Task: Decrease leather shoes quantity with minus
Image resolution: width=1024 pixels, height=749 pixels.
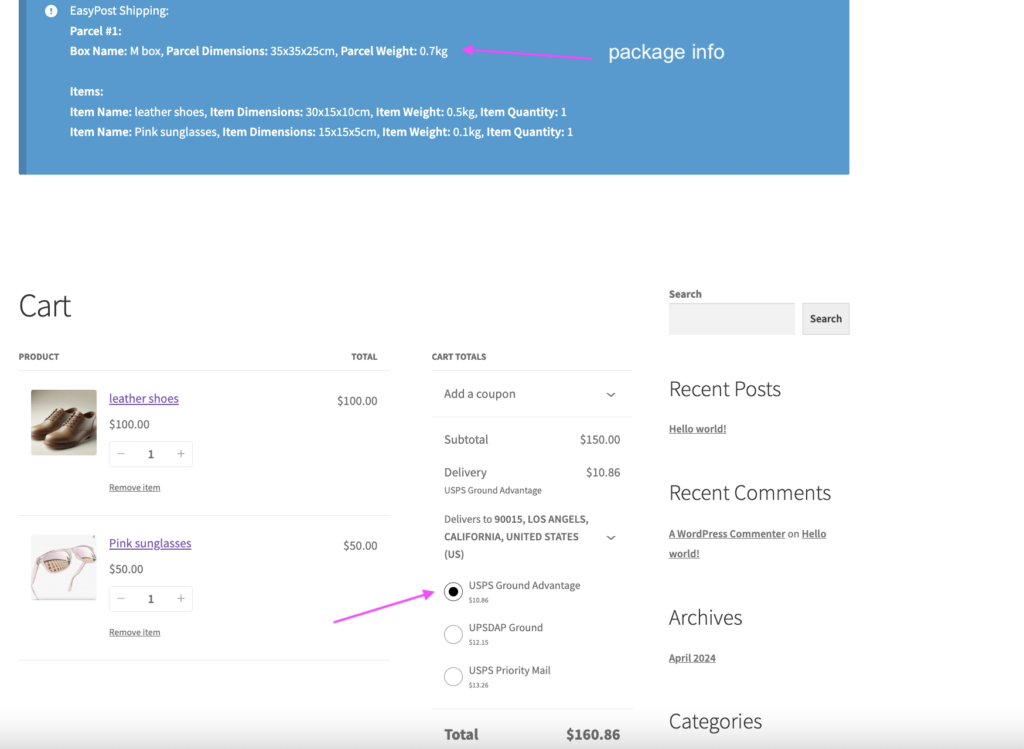Action: pyautogui.click(x=121, y=454)
